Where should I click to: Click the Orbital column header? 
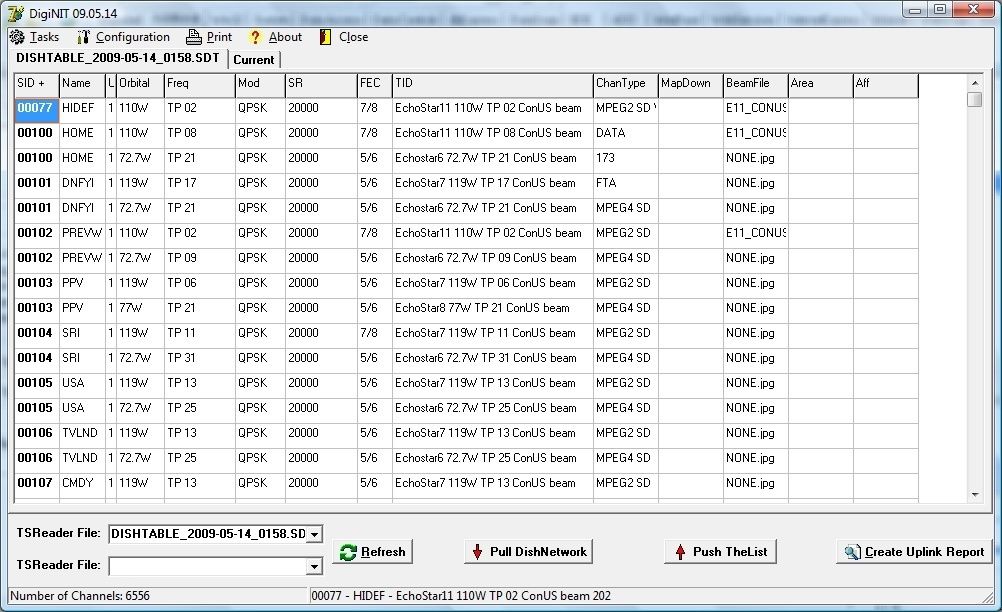tap(140, 86)
